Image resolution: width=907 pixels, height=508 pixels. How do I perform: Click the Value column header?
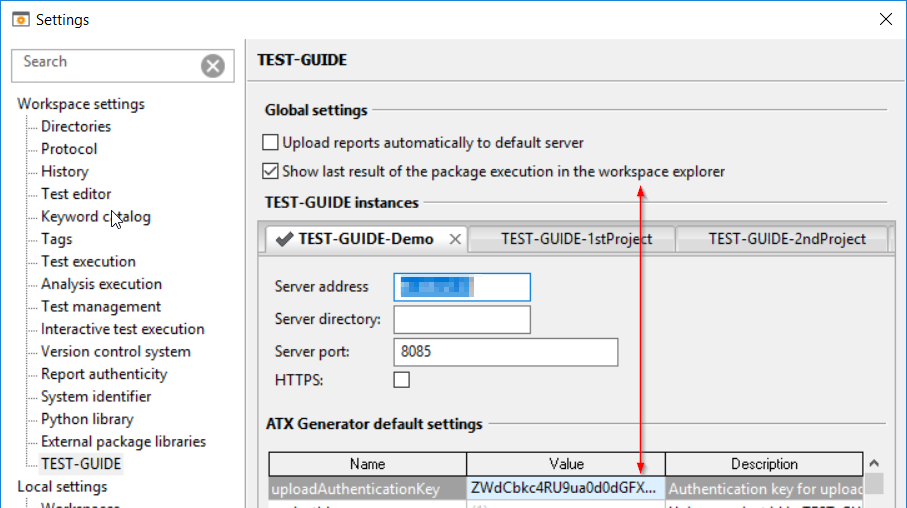(566, 464)
